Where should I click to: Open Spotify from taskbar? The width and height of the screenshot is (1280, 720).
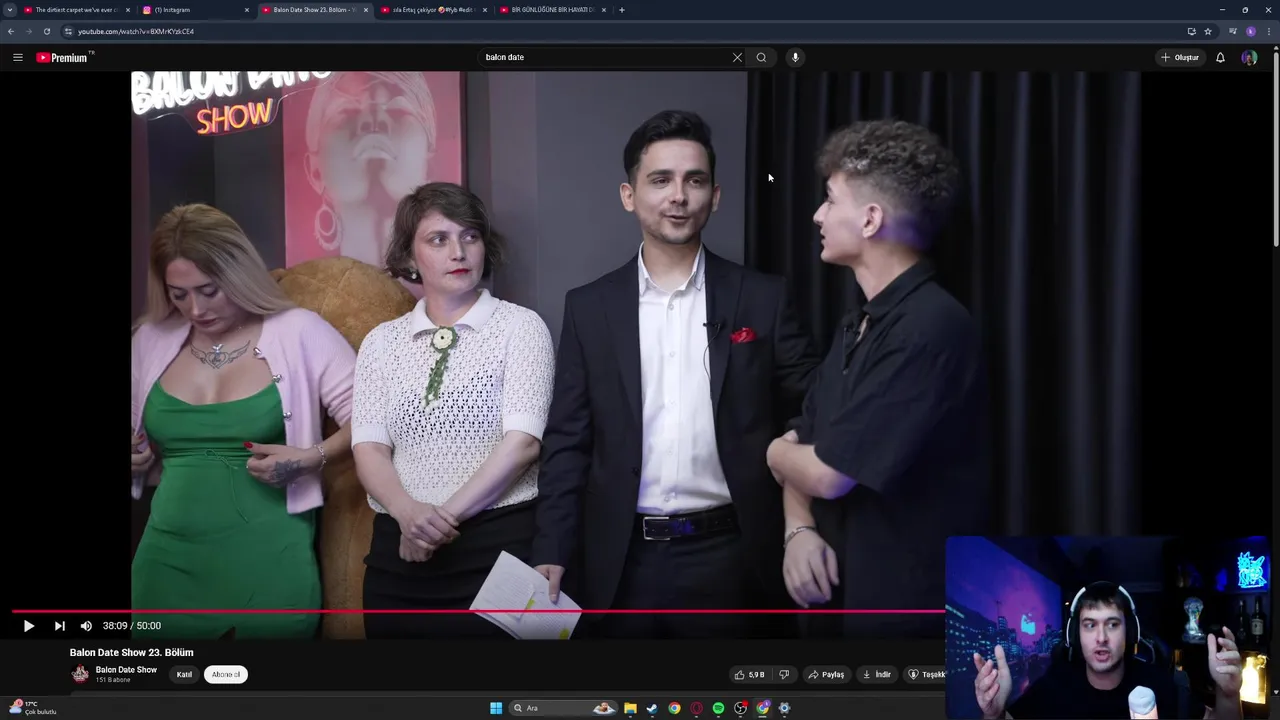pos(718,708)
